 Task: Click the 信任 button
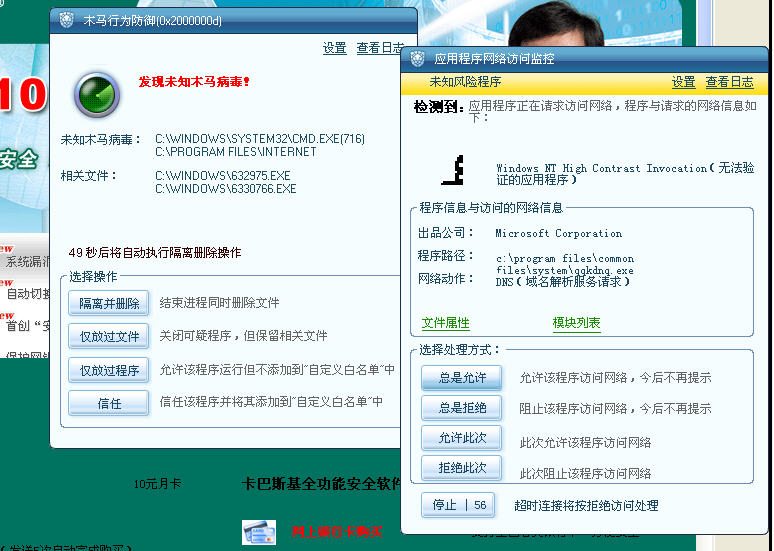[109, 403]
